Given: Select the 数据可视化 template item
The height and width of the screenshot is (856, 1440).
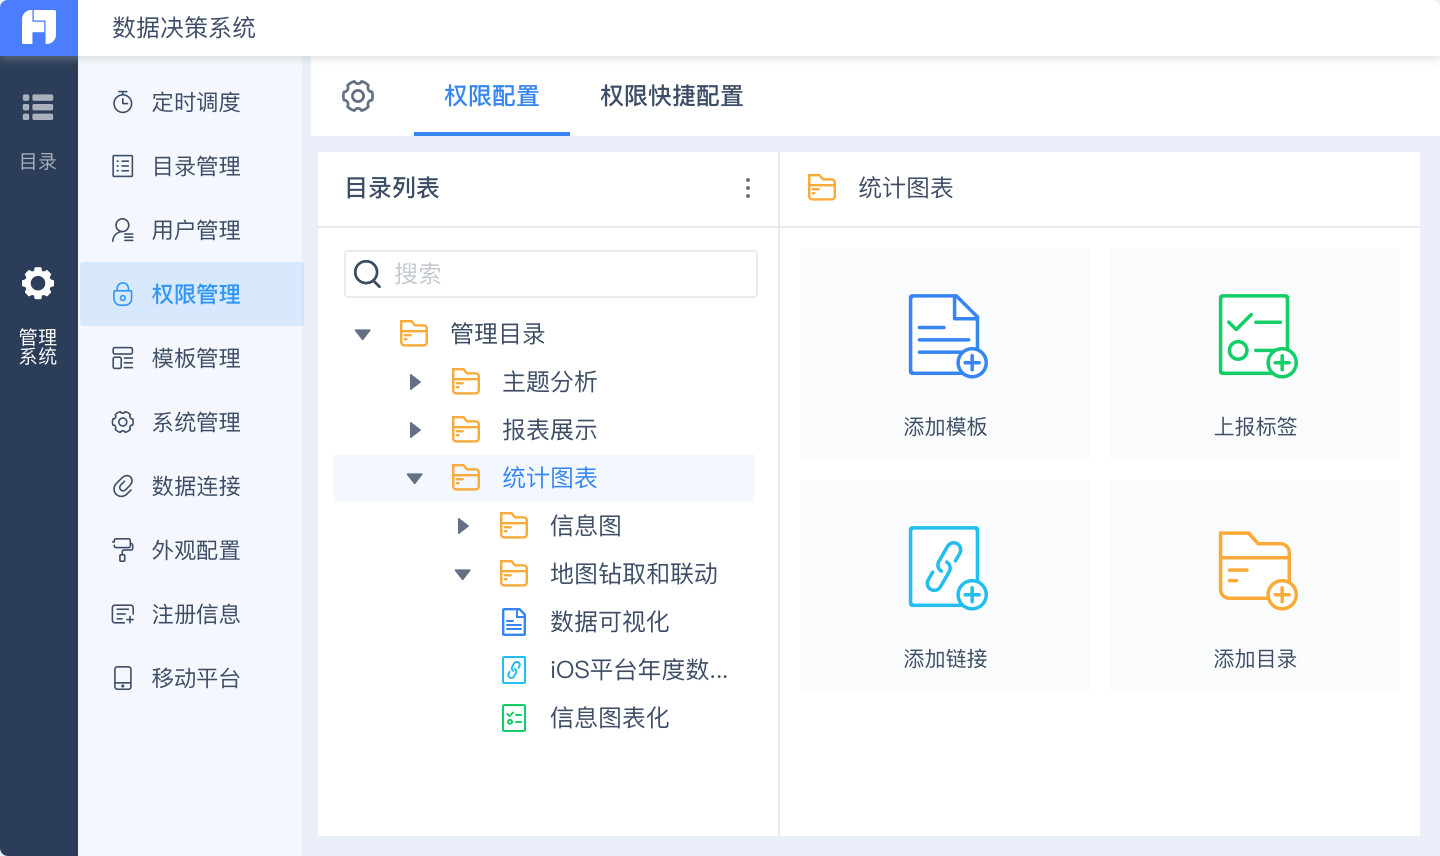Looking at the screenshot, I should tap(609, 622).
